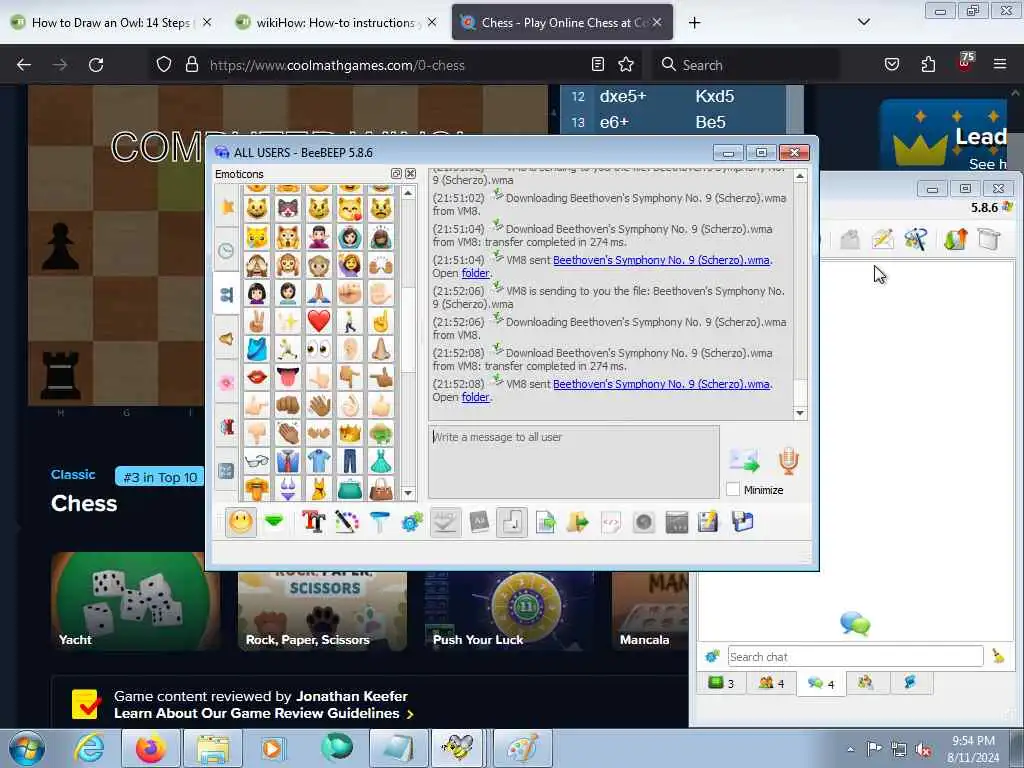Float the Emoticons panel button

pos(396,174)
